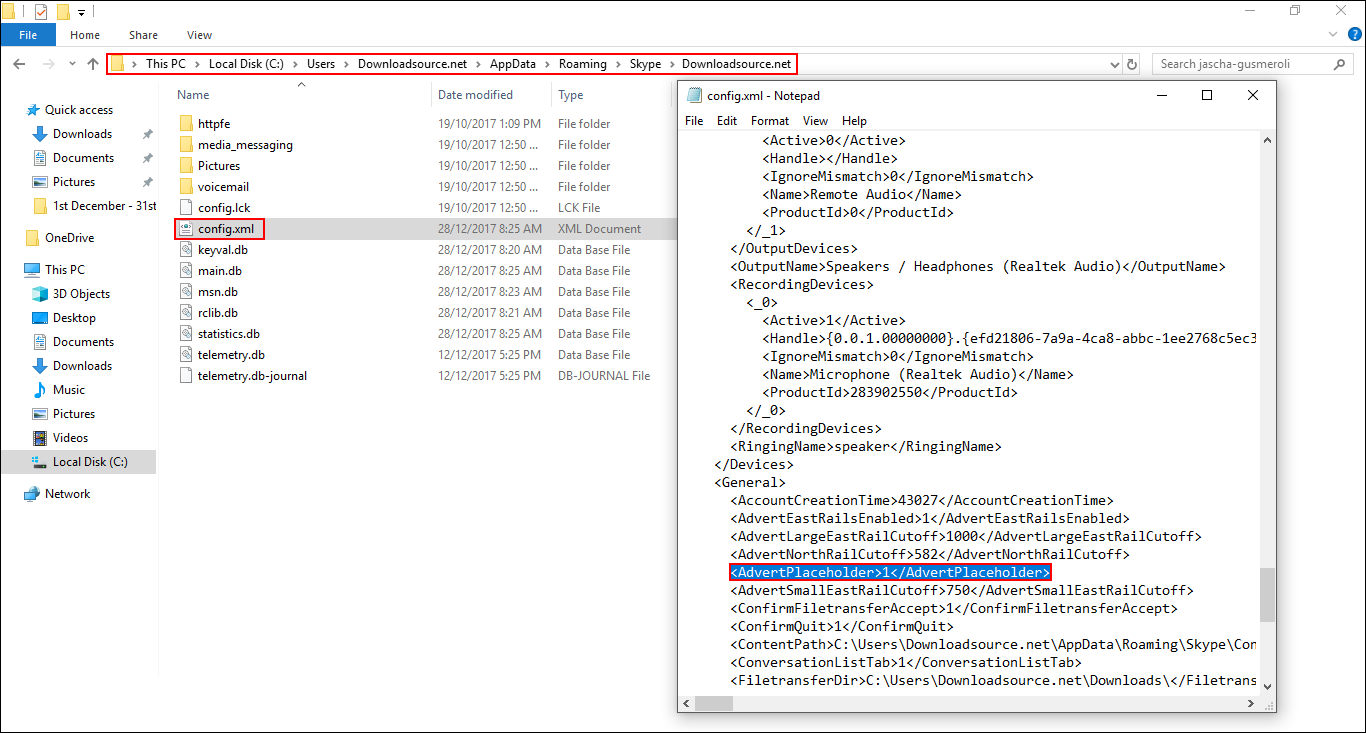Screen dimensions: 1366x733
Task: Open pinned Pictures under Quick access
Action: pos(74,182)
